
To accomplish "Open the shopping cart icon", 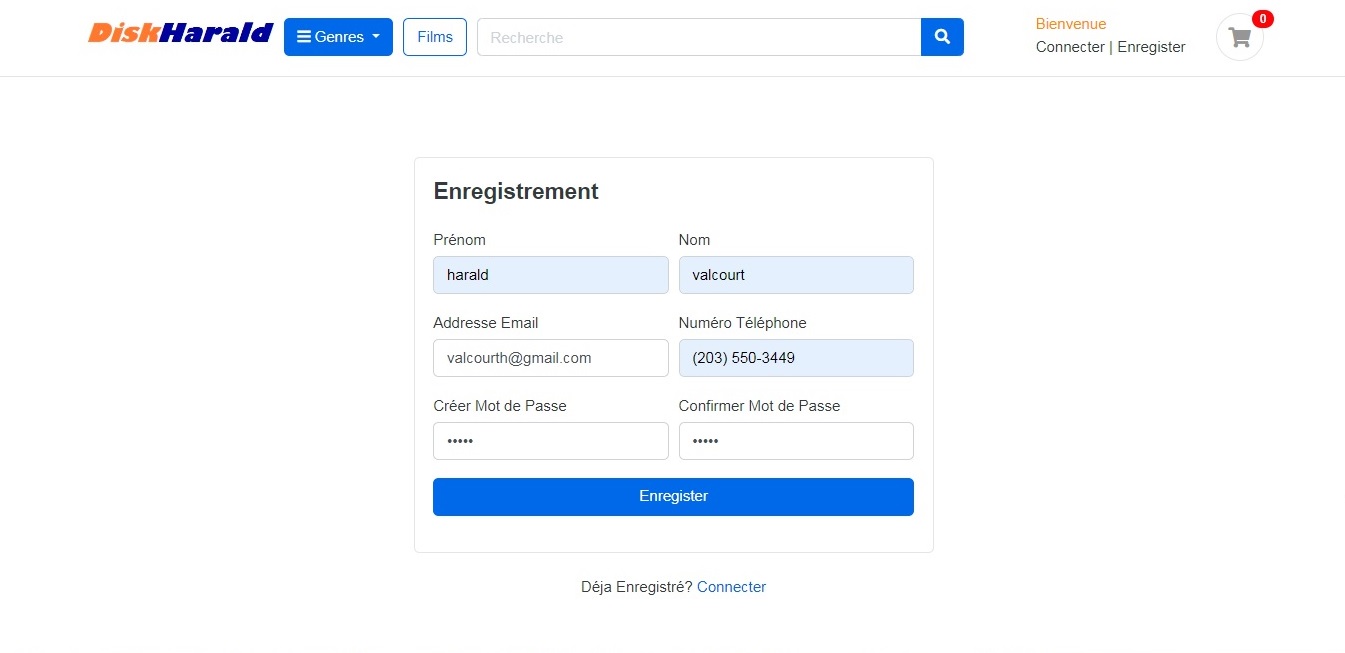I will click(x=1239, y=38).
